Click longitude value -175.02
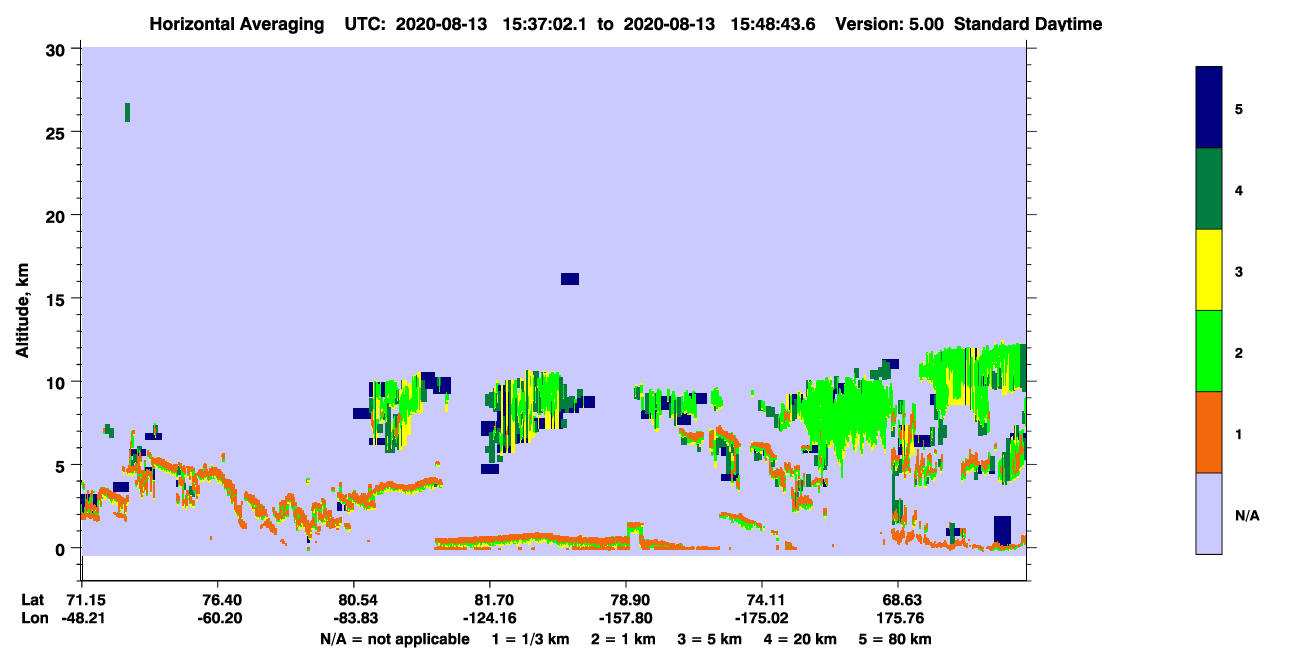1300x667 pixels. 763,618
